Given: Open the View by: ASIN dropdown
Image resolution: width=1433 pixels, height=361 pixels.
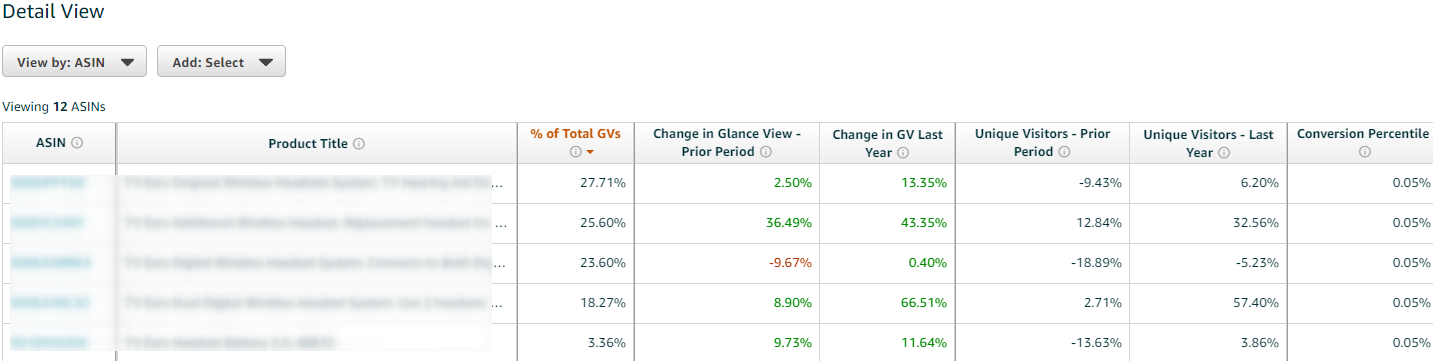Looking at the screenshot, I should [x=75, y=61].
